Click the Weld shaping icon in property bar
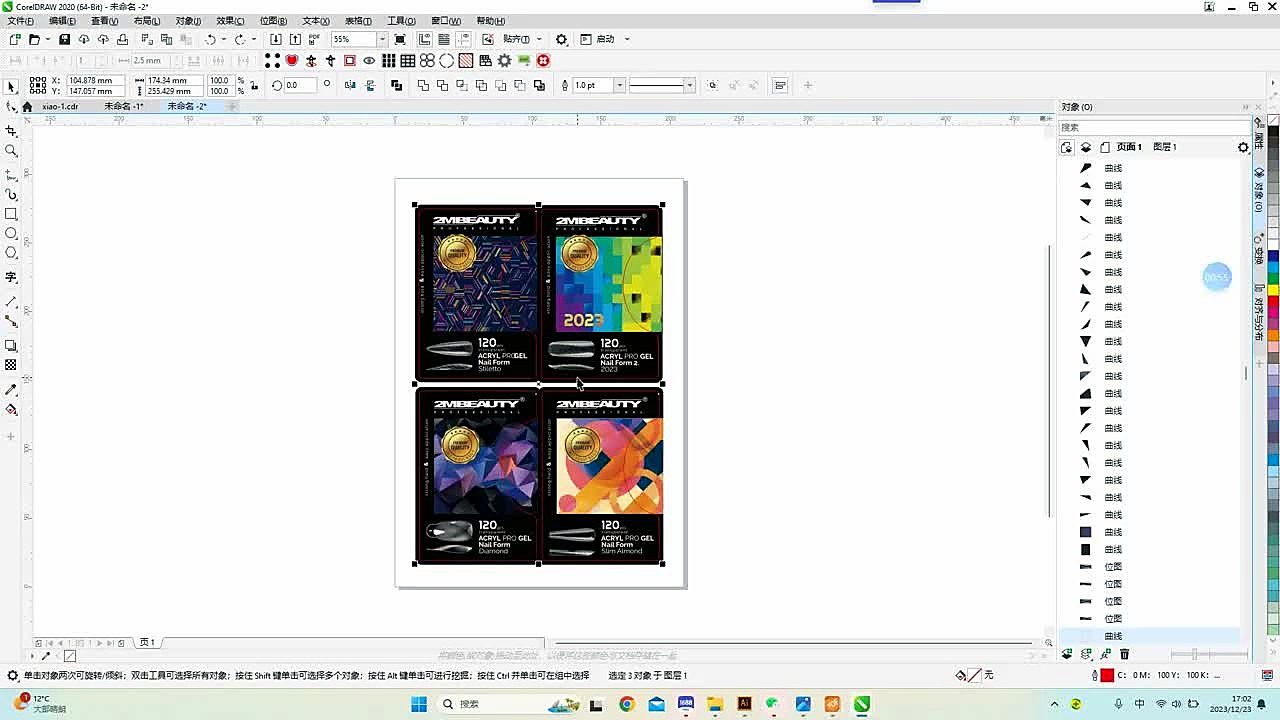This screenshot has height=720, width=1280. [x=423, y=85]
